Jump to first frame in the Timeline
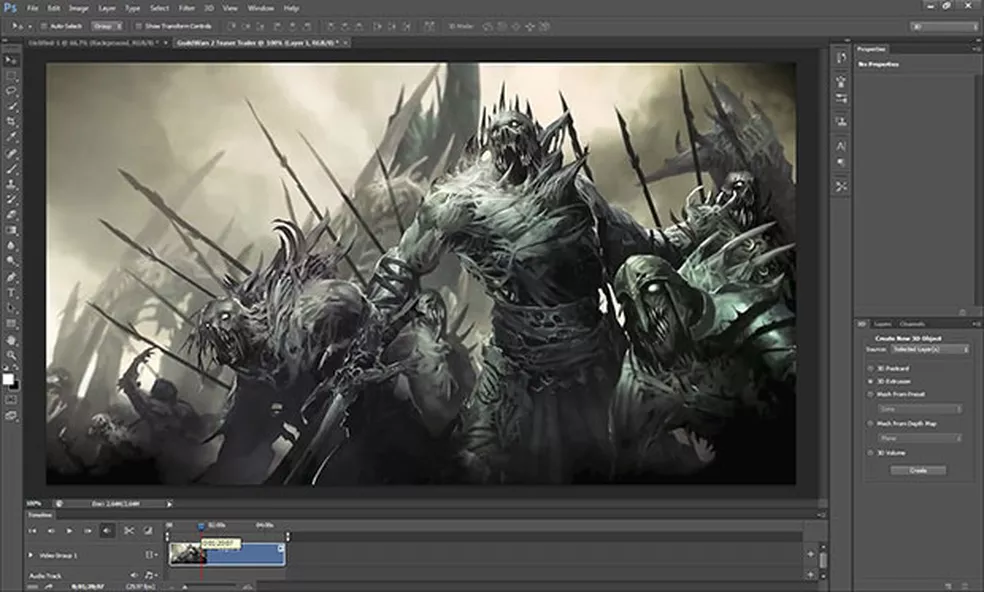 [x=32, y=530]
